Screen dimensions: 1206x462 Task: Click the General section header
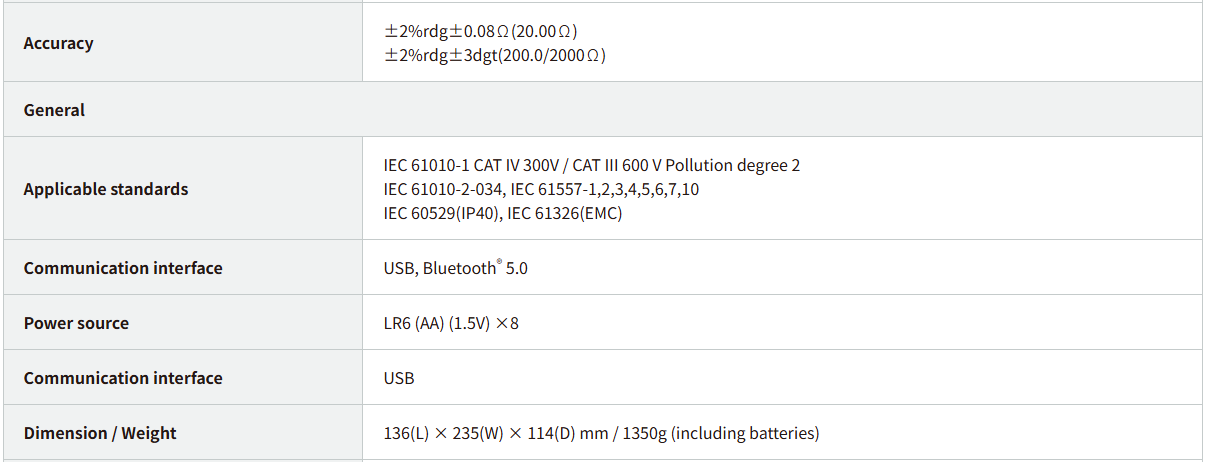[x=54, y=110]
